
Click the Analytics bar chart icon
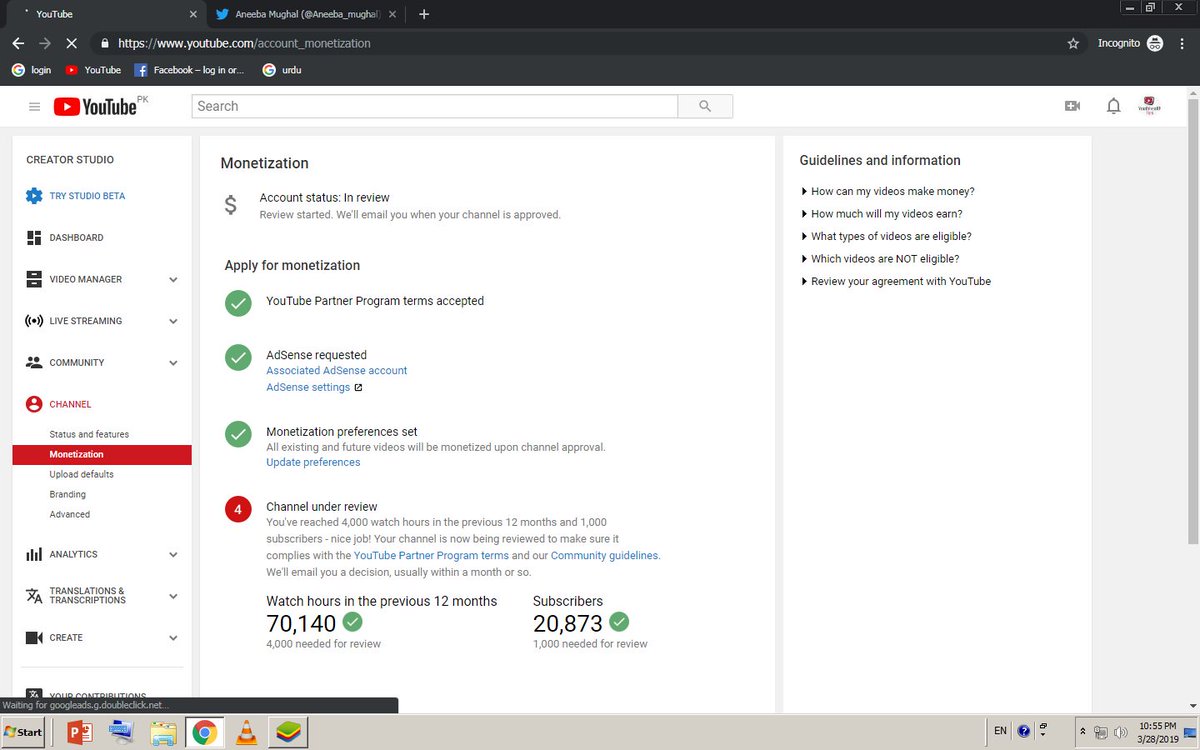pyautogui.click(x=34, y=554)
